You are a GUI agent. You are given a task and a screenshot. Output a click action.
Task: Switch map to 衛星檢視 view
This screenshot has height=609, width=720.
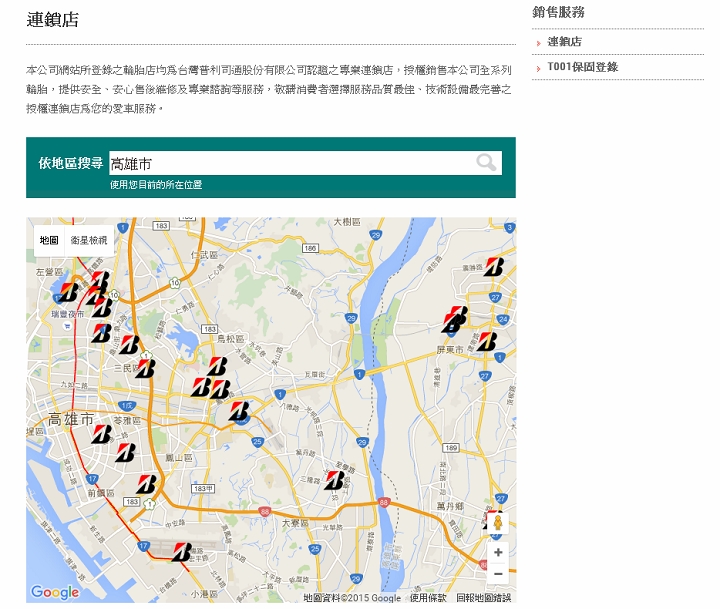click(x=89, y=240)
